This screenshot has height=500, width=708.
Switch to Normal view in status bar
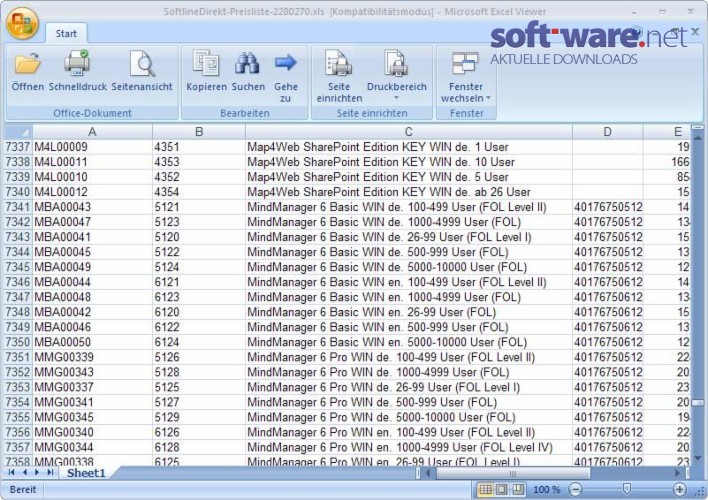(x=485, y=489)
